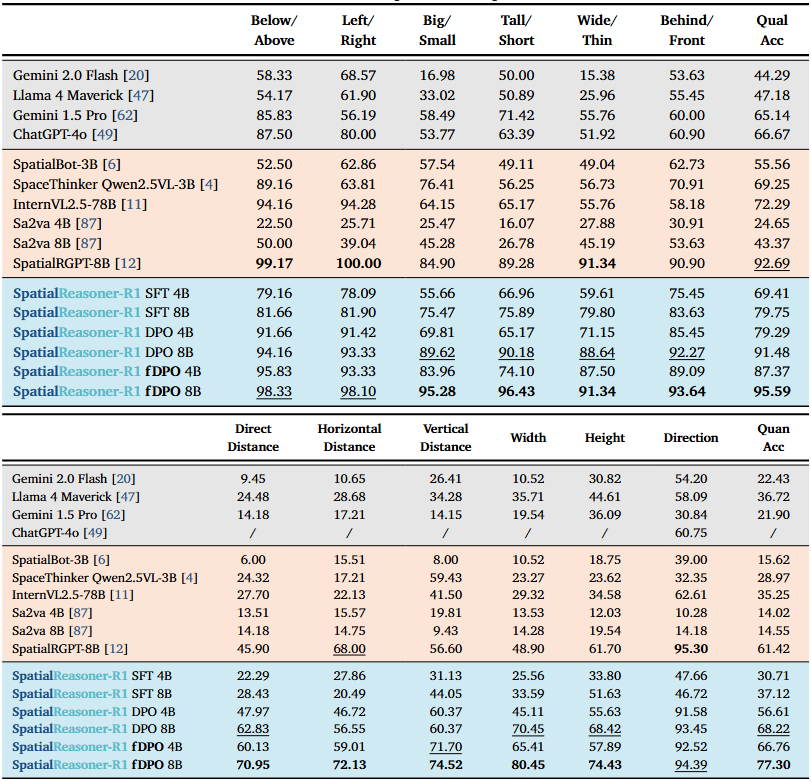The image size is (811, 781).
Task: Click the value "80.00" in Left/Right
Action: 358,134
